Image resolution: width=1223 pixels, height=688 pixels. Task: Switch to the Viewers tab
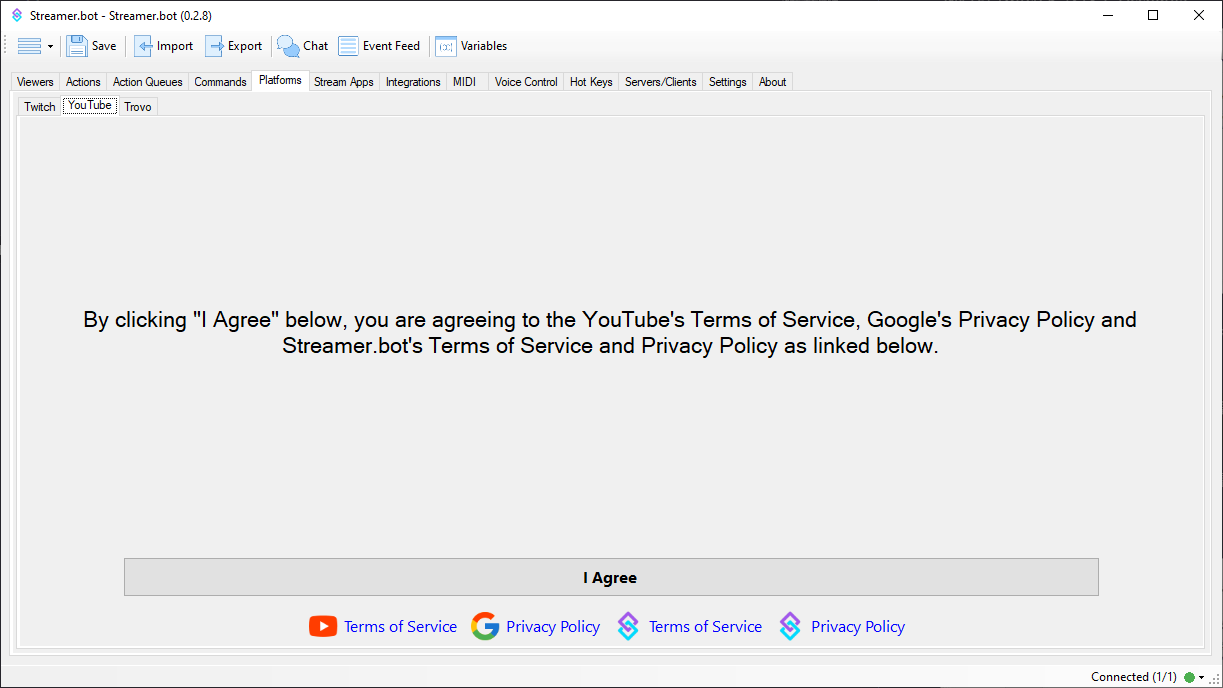(35, 82)
